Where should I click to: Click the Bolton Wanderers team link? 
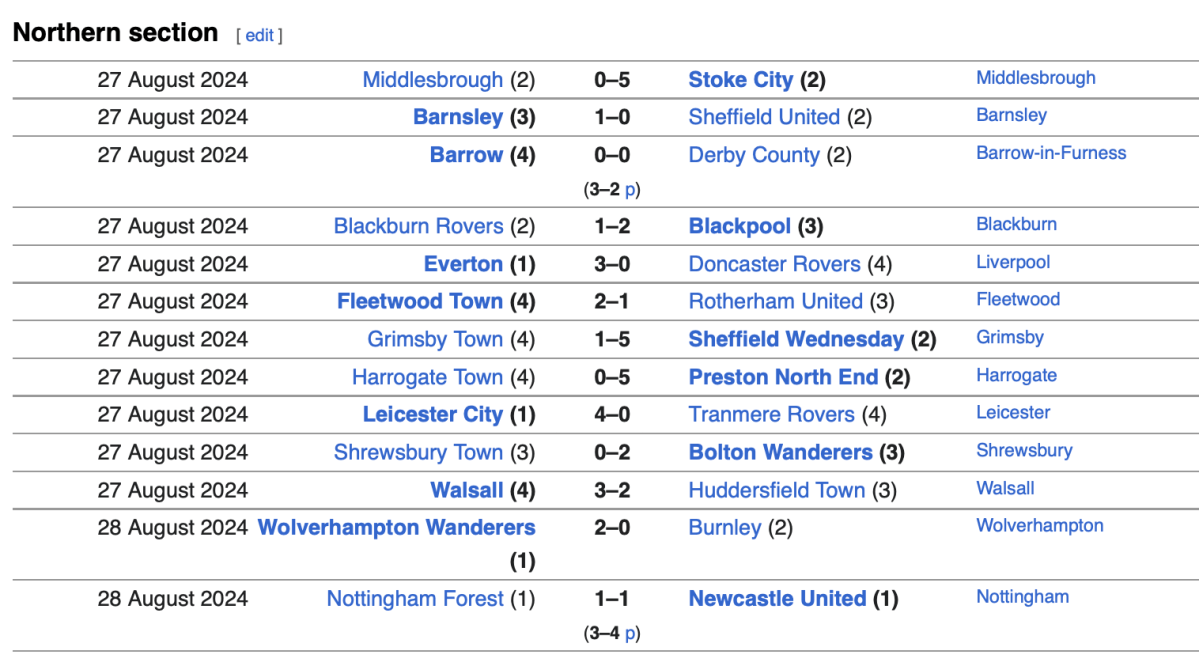780,452
